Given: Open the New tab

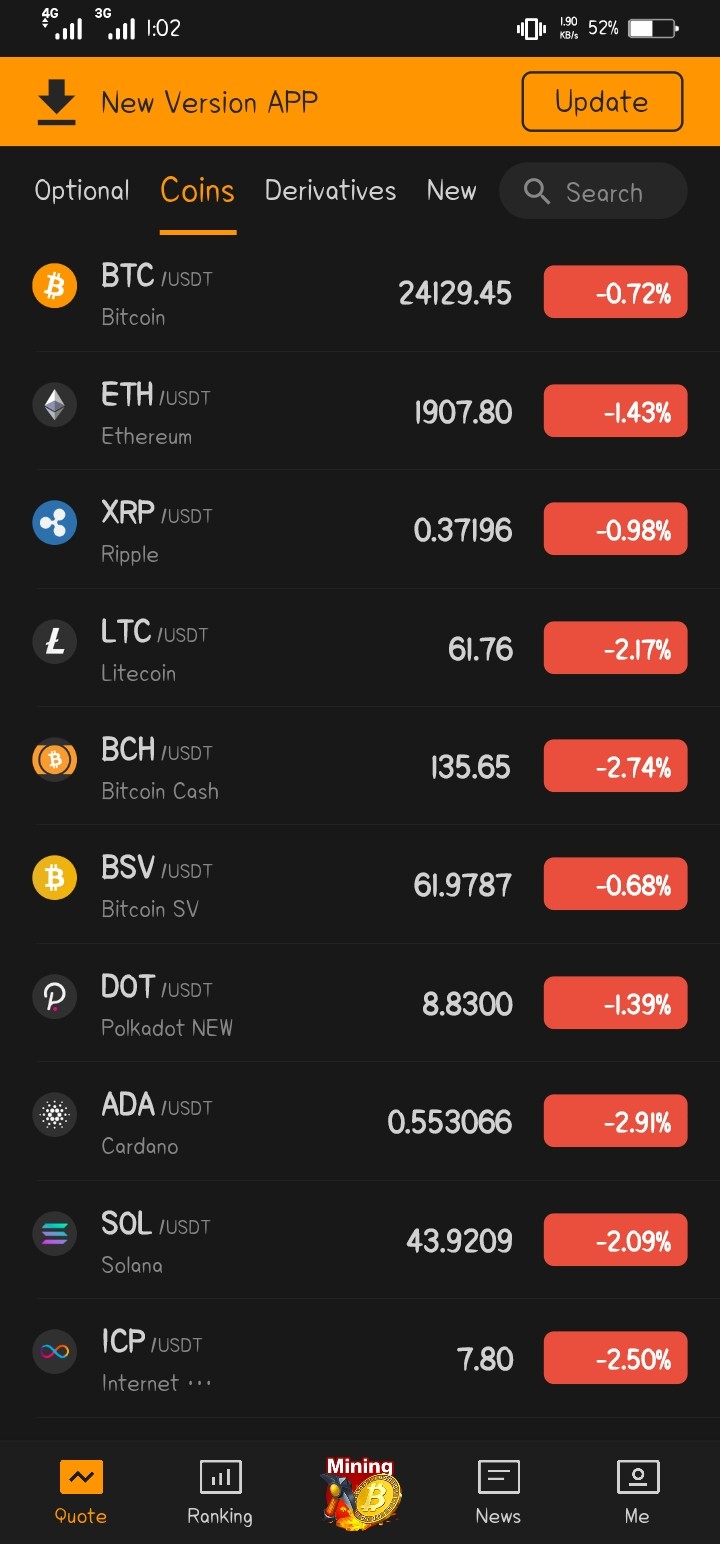Looking at the screenshot, I should pos(451,191).
